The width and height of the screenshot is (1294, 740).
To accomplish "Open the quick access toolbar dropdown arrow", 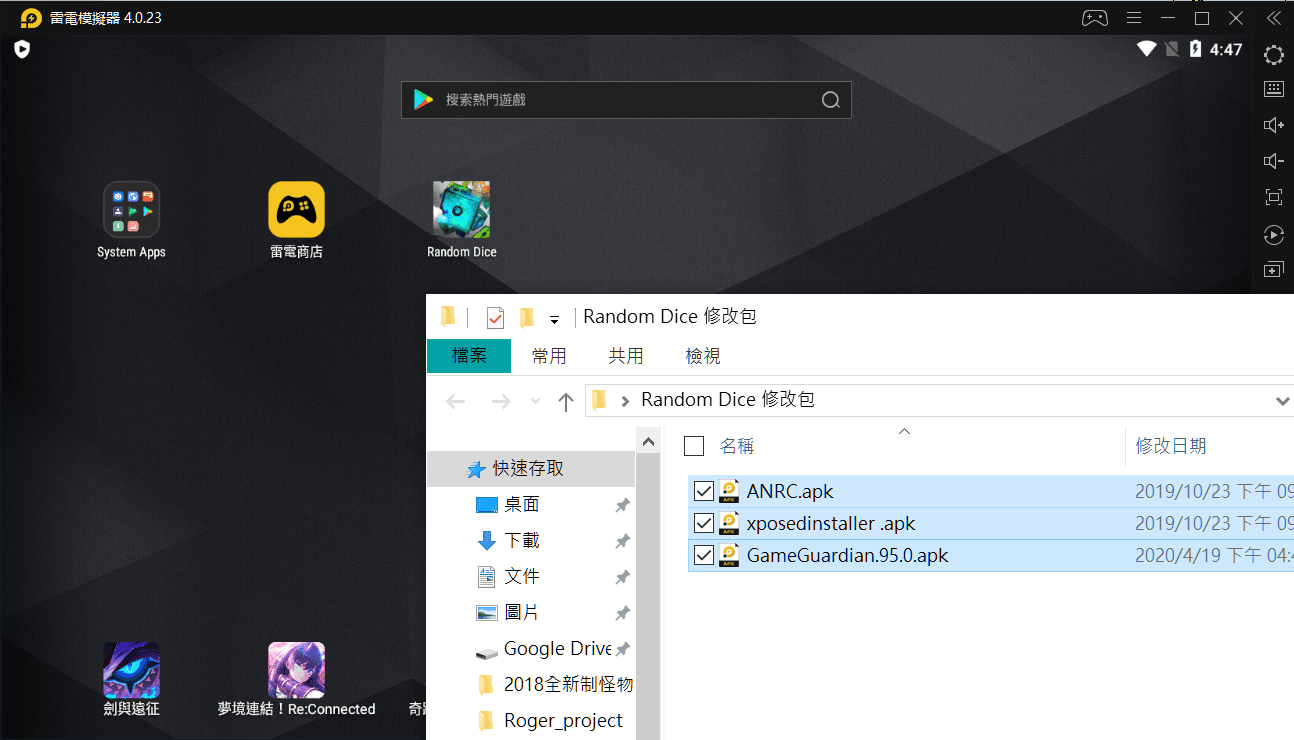I will click(x=554, y=320).
